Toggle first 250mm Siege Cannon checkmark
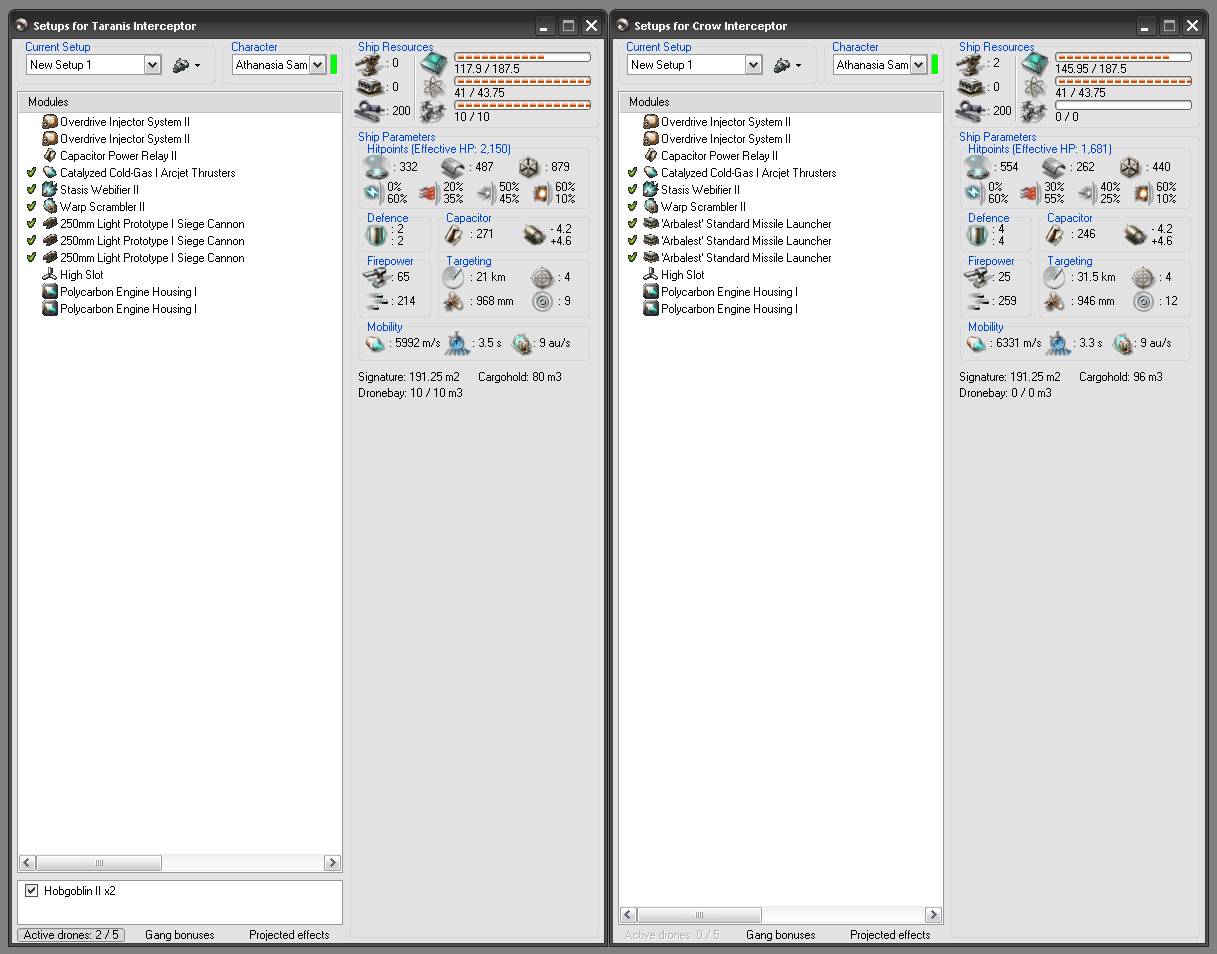The image size is (1217, 954). [31, 224]
